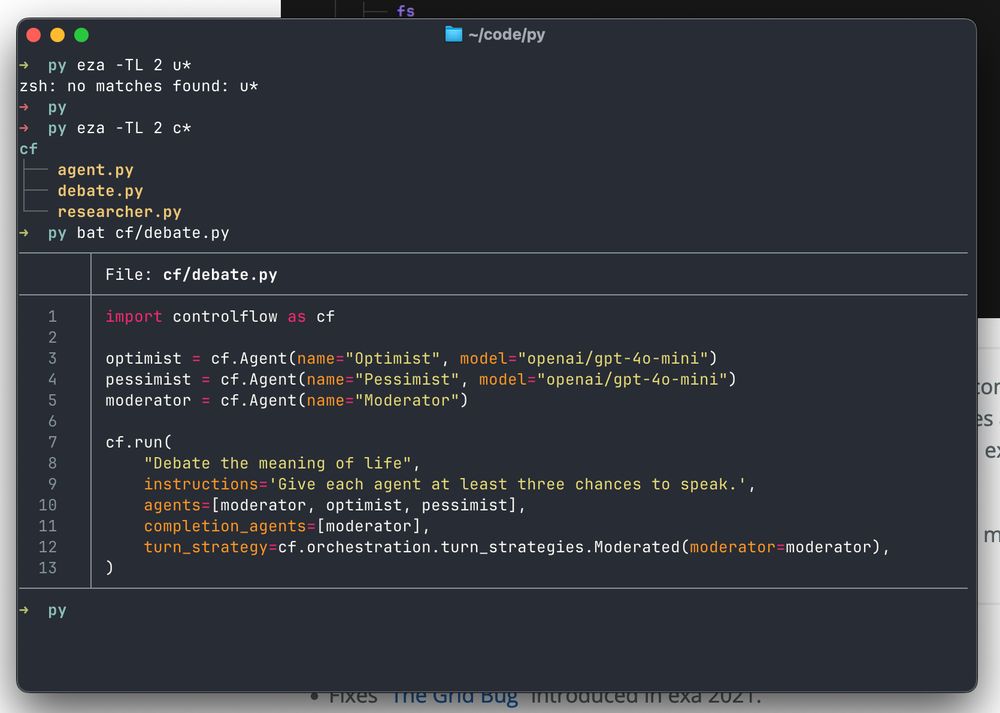The width and height of the screenshot is (1000, 713).
Task: Click the moderator agent definition line
Action: tap(287, 401)
